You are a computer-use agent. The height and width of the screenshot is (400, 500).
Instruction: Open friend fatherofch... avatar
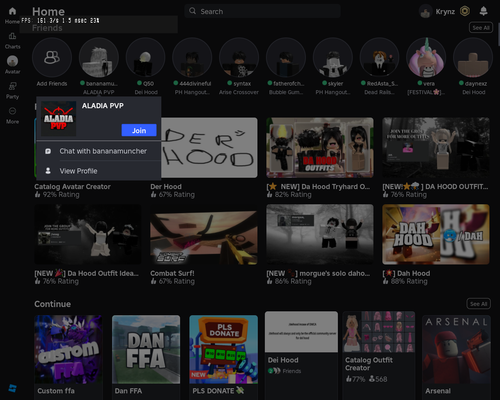[286, 57]
